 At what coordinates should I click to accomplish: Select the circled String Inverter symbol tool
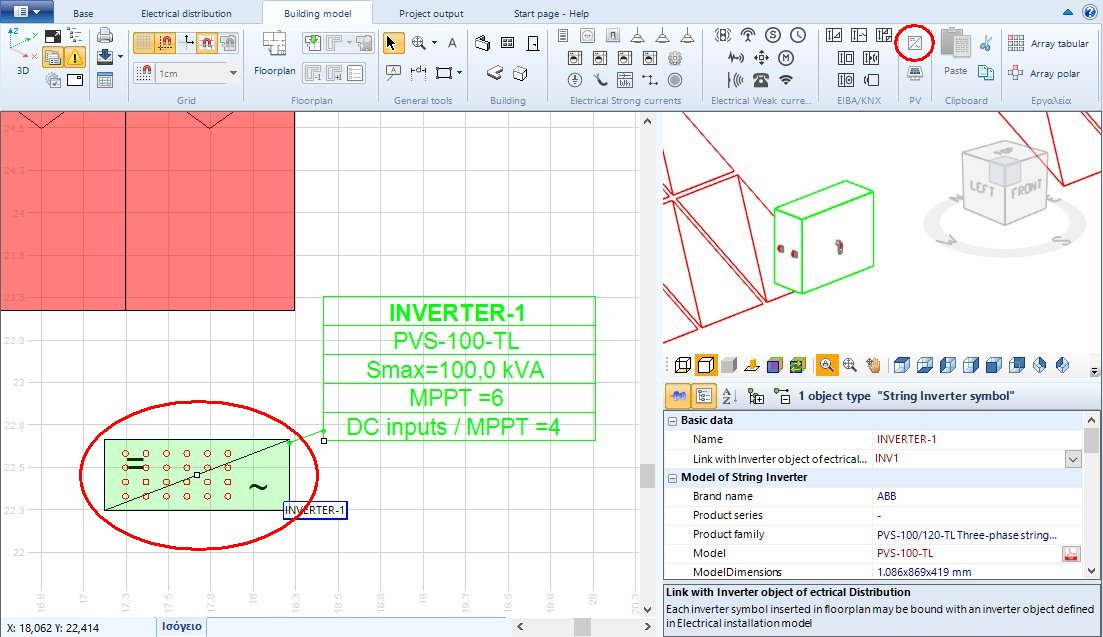[915, 43]
